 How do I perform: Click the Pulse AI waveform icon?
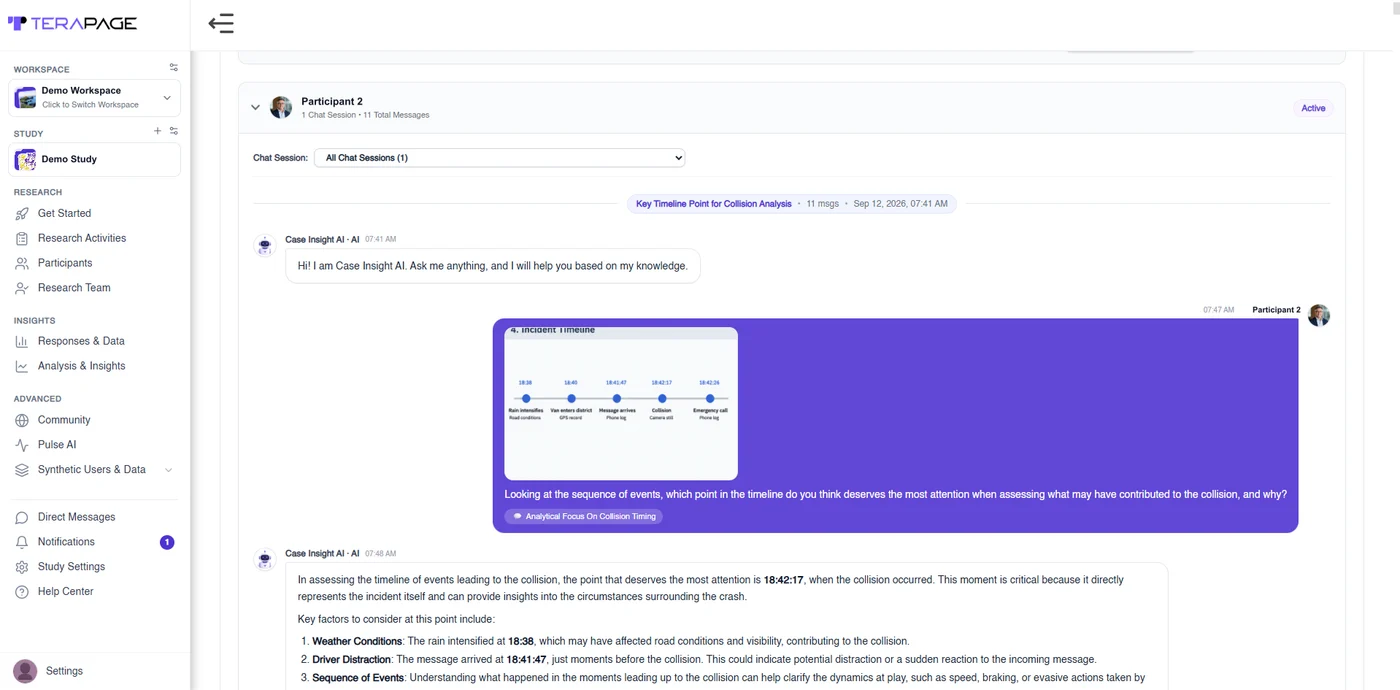pos(22,445)
